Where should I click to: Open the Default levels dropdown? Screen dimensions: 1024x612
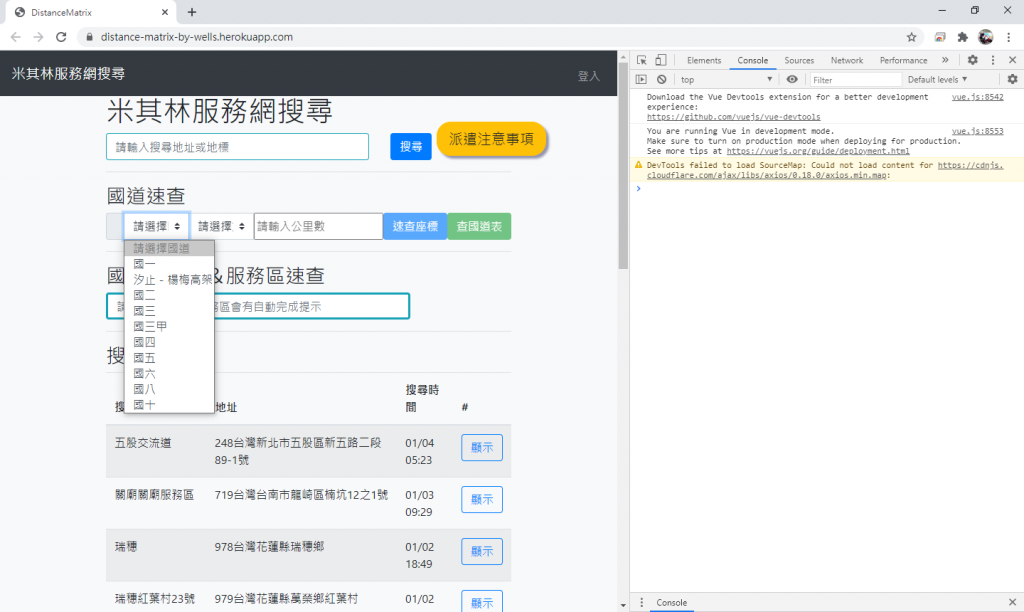[x=937, y=80]
